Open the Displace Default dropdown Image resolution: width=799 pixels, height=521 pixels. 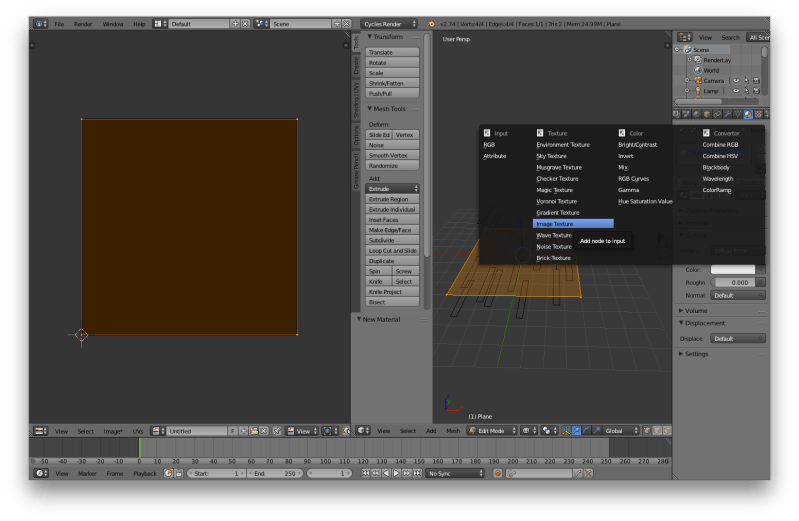click(736, 338)
